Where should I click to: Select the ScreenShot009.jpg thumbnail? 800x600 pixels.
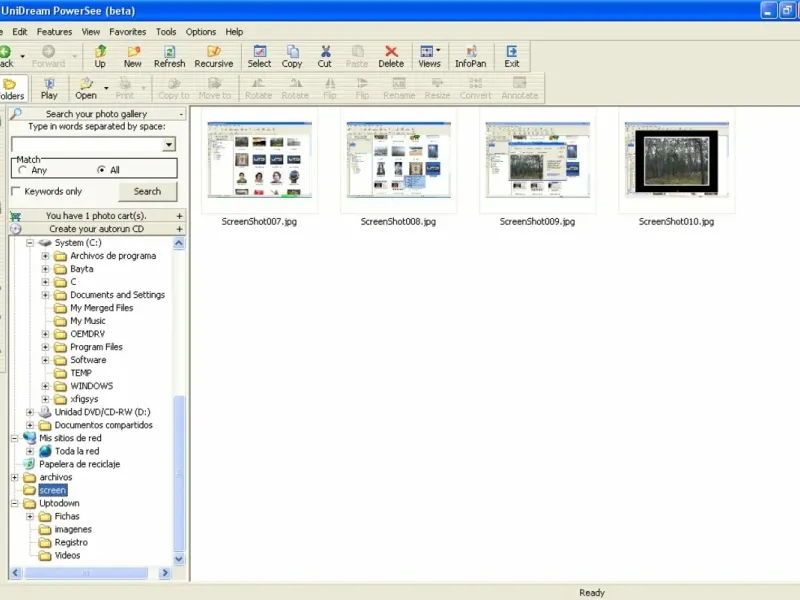tap(537, 161)
